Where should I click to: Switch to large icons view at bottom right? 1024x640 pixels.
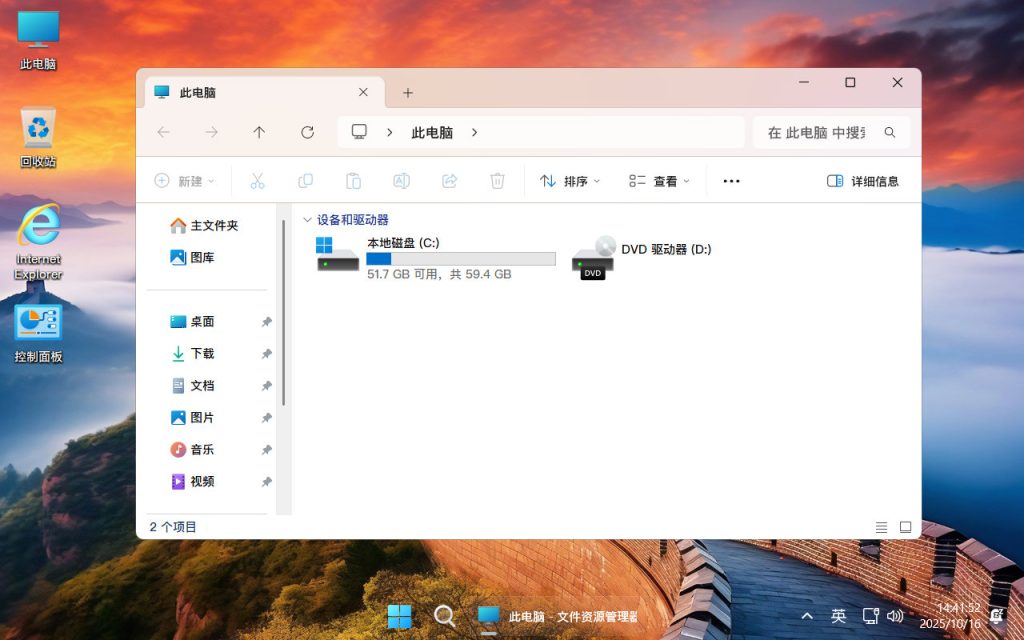(x=905, y=526)
